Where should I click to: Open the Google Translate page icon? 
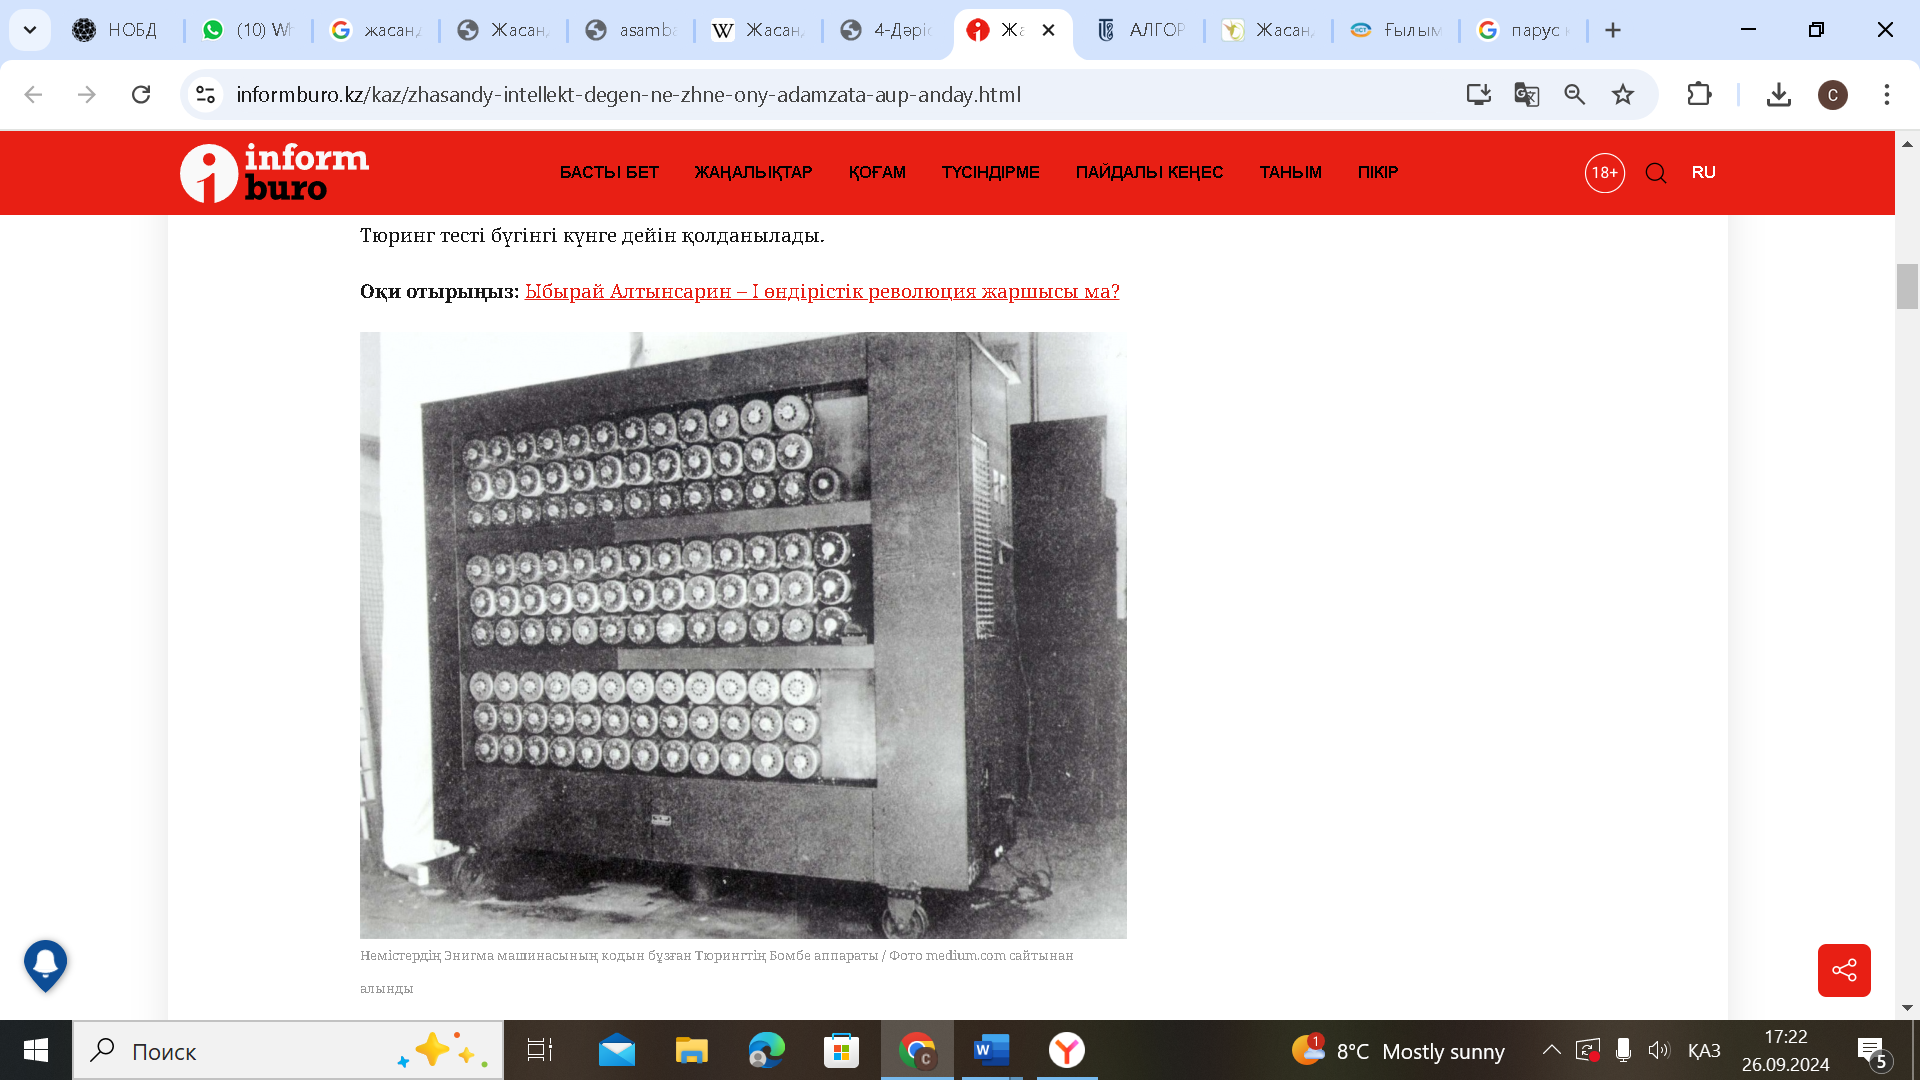(x=1526, y=95)
